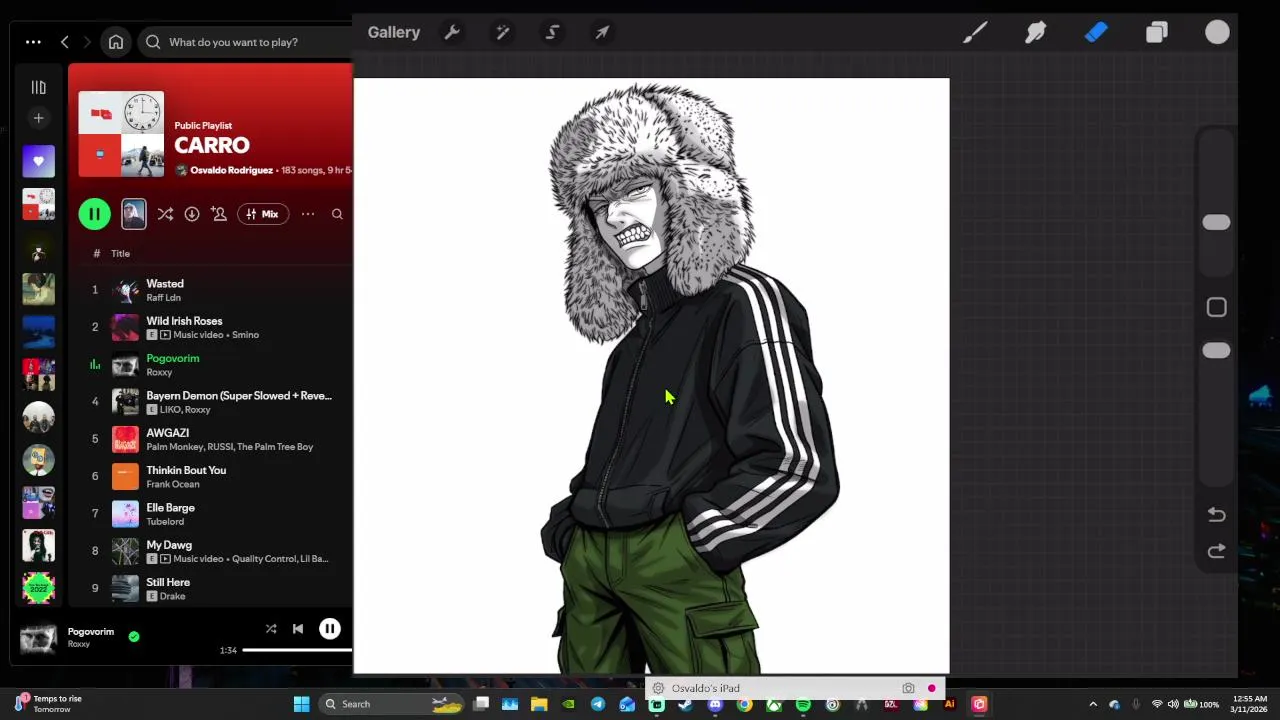Click the Windows taskbar Search box
Viewport: 1280px width, 720px height.
[x=391, y=704]
